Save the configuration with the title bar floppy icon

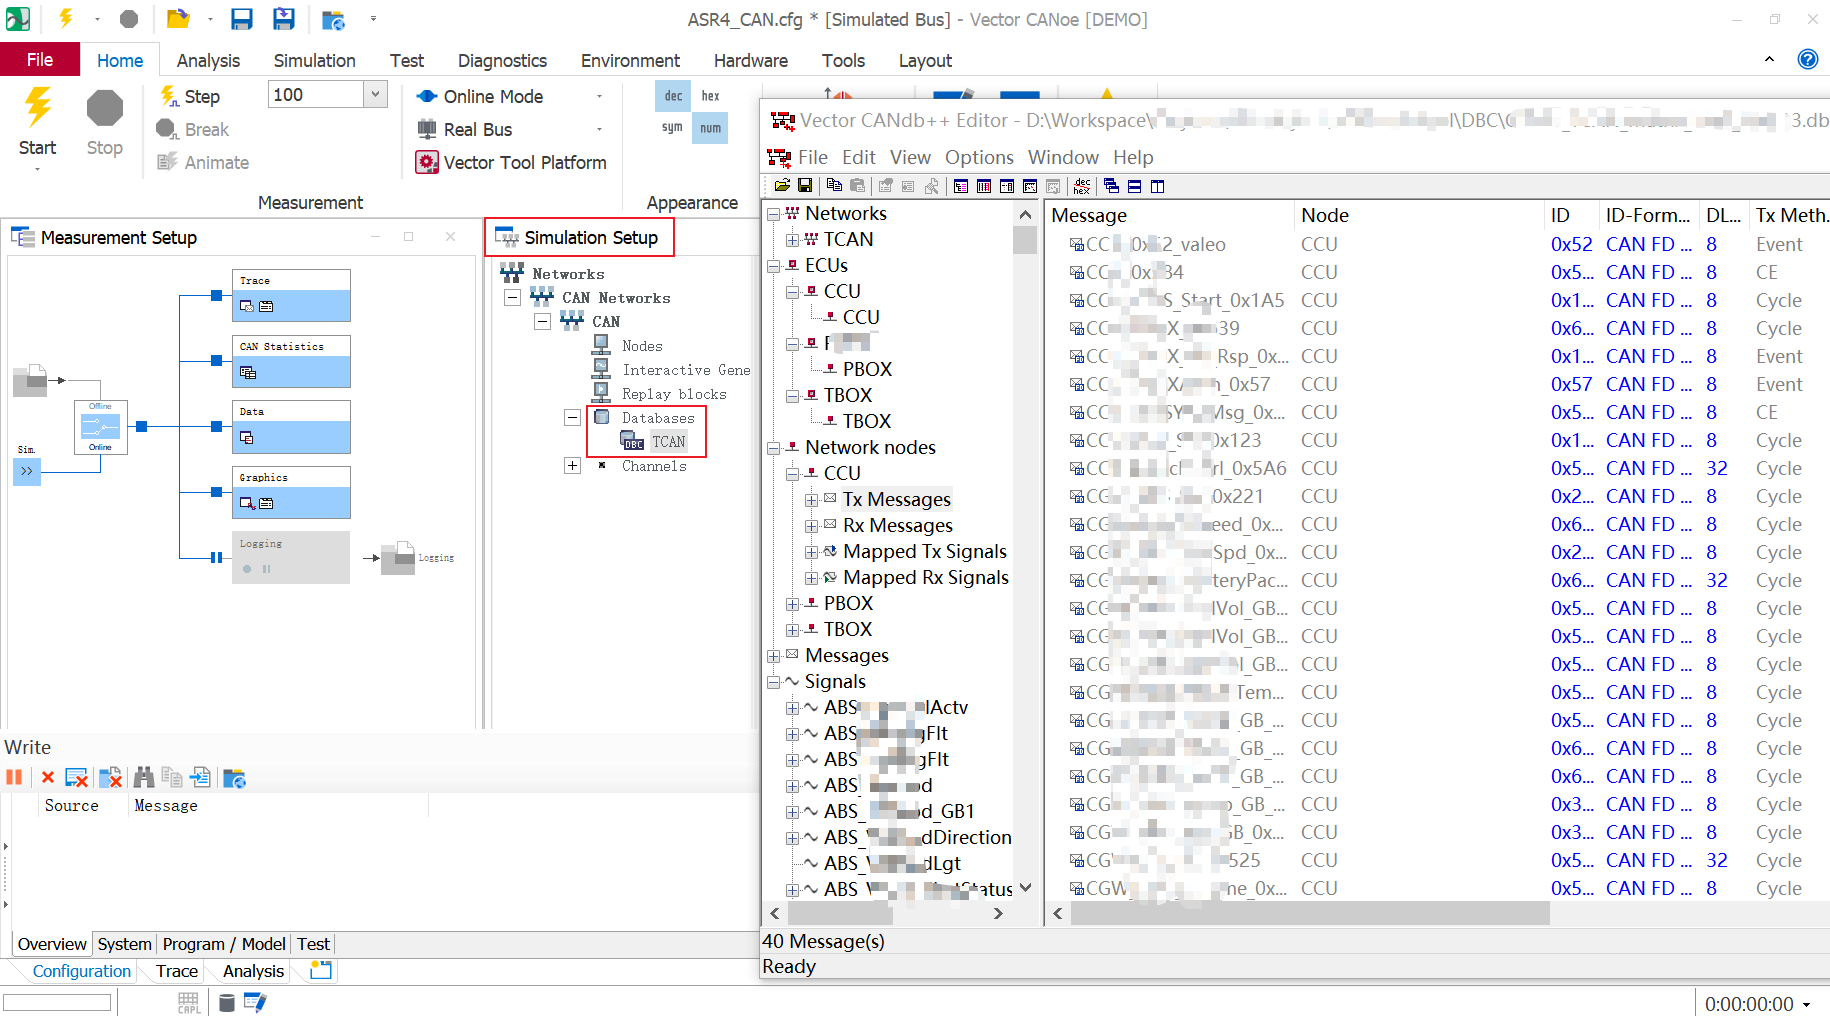pyautogui.click(x=241, y=18)
